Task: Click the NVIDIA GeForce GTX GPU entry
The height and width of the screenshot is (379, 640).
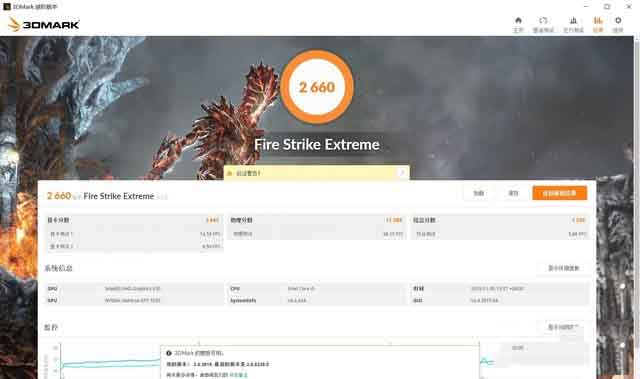Action: 134,300
